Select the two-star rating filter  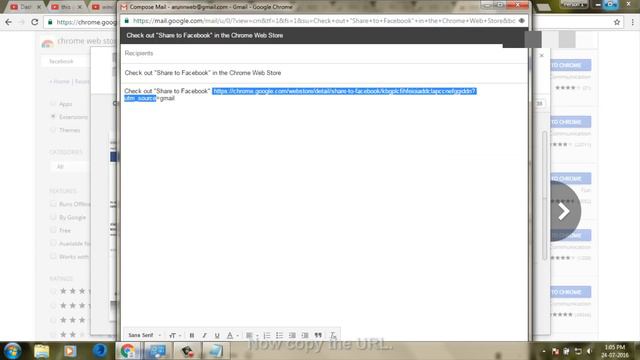pos(53,335)
